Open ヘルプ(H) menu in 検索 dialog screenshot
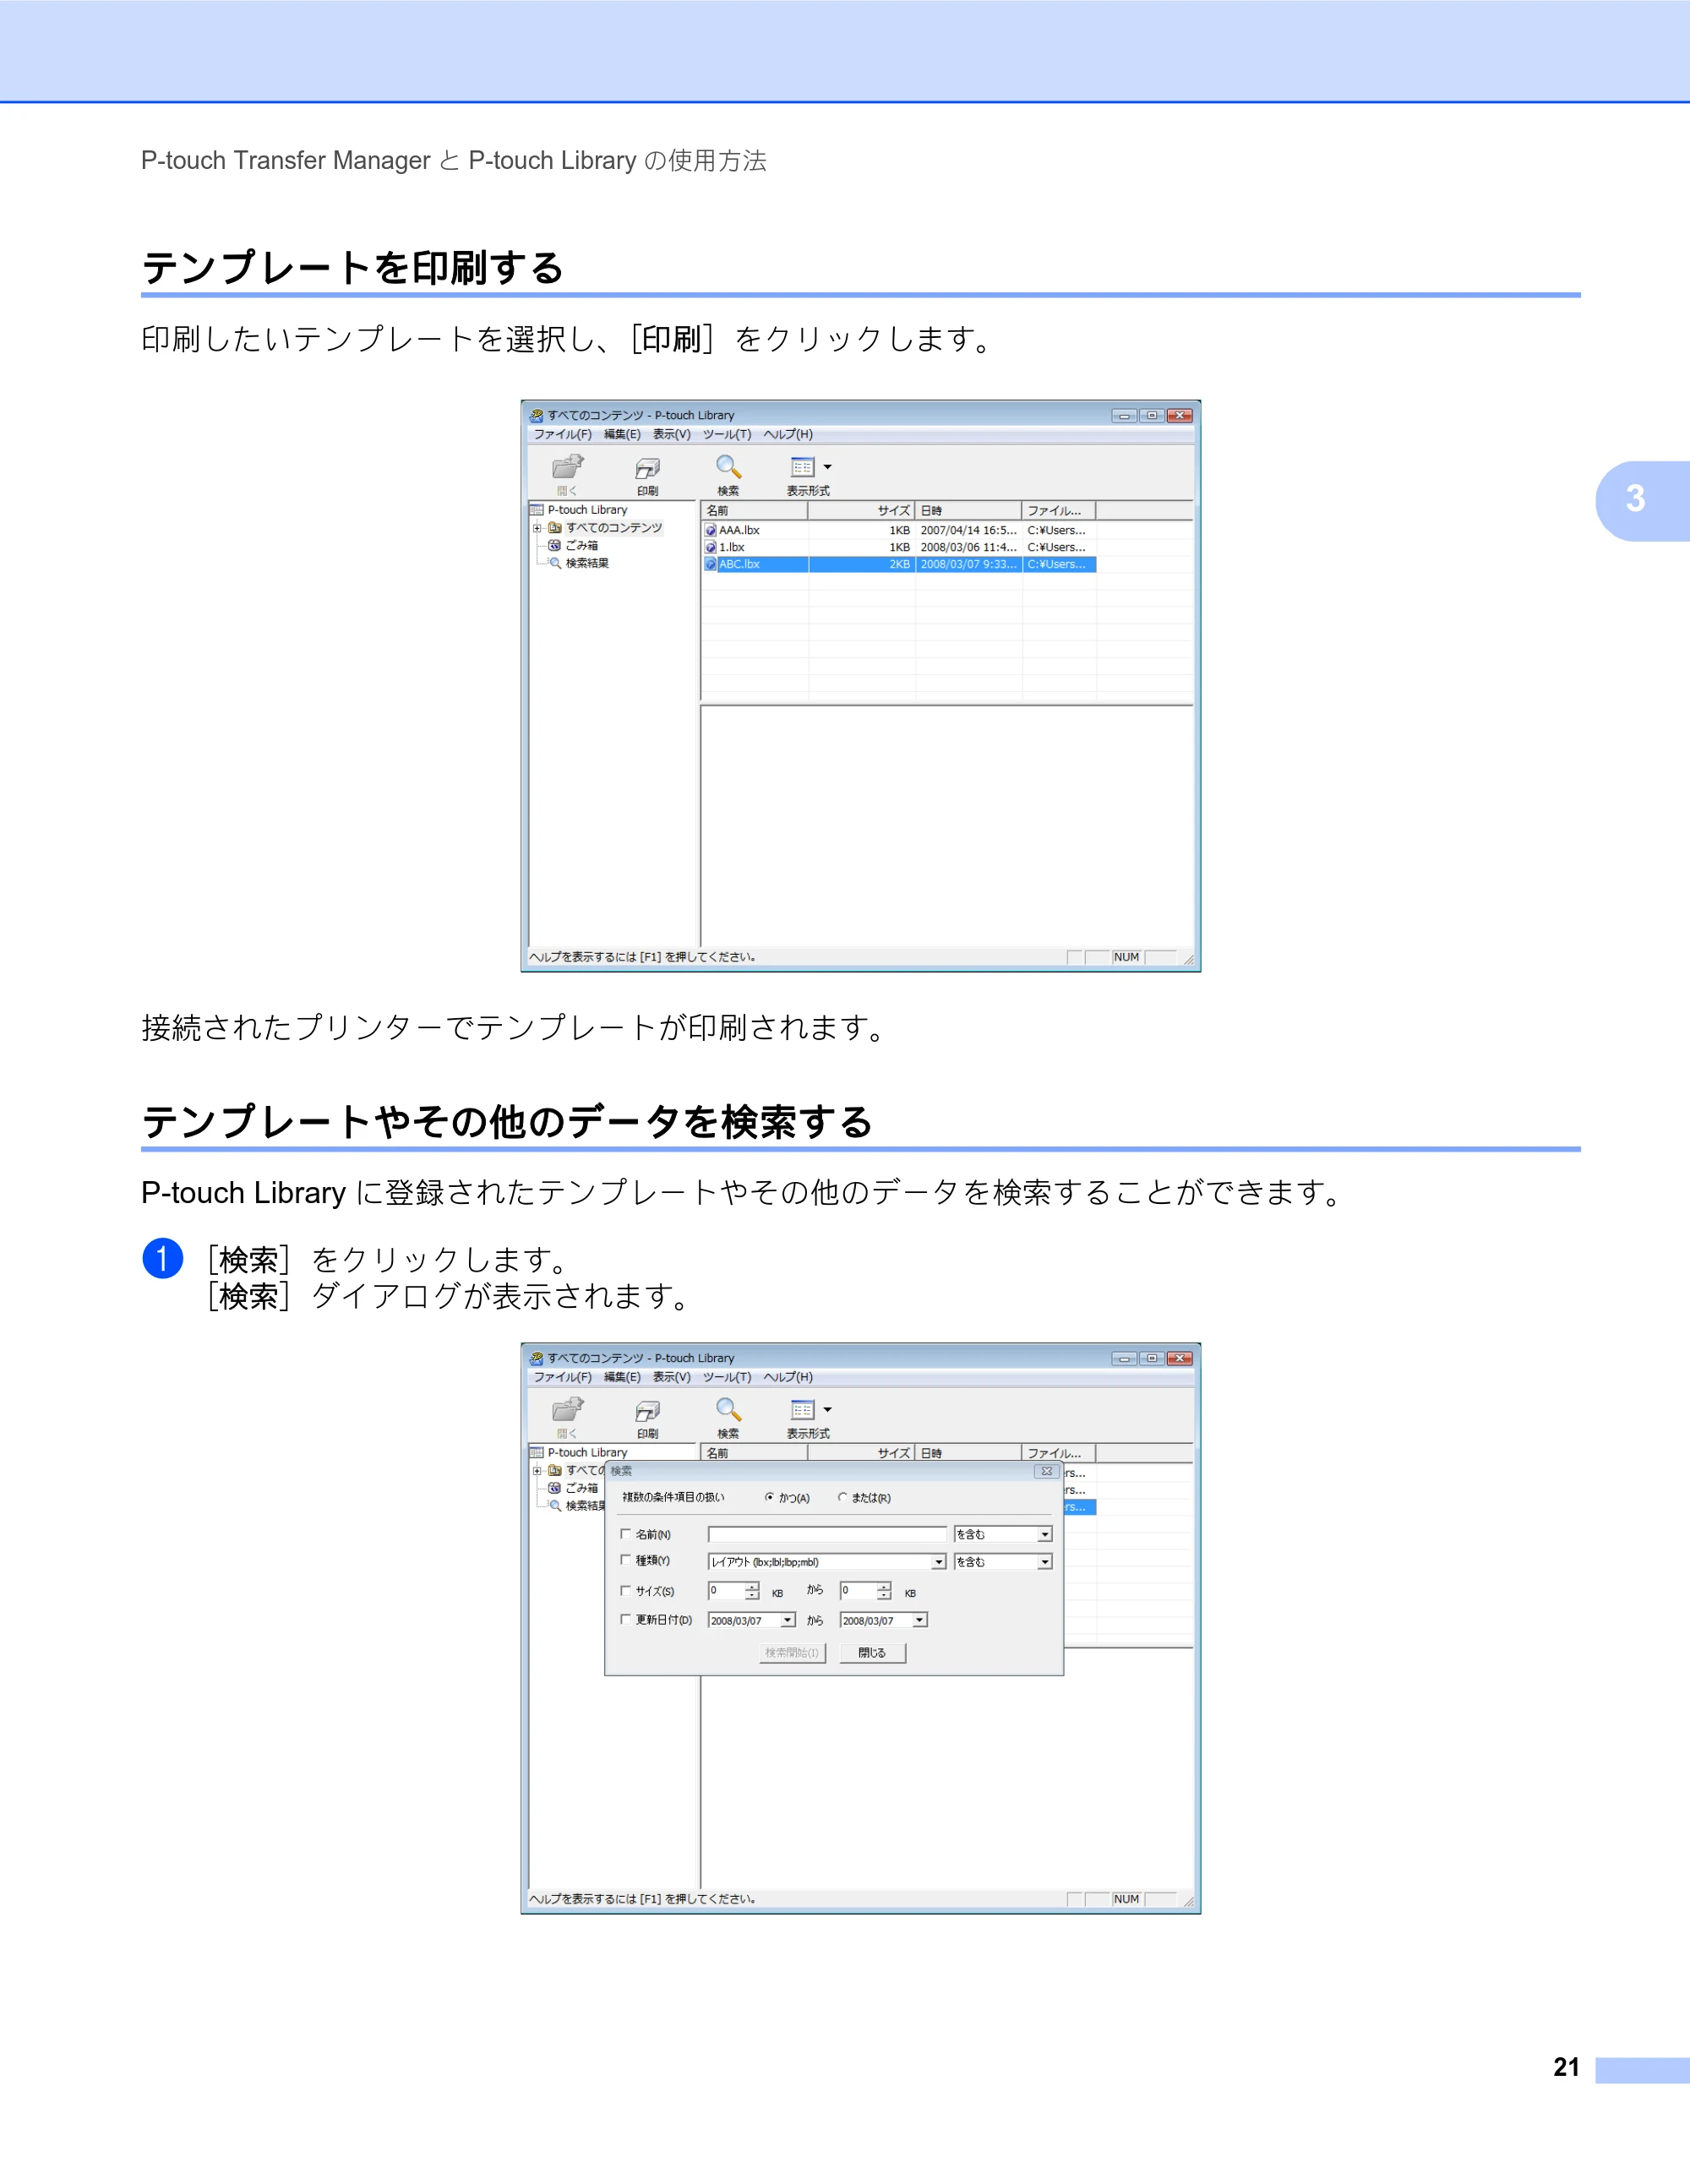Viewport: 1690px width, 2184px height. click(789, 1377)
